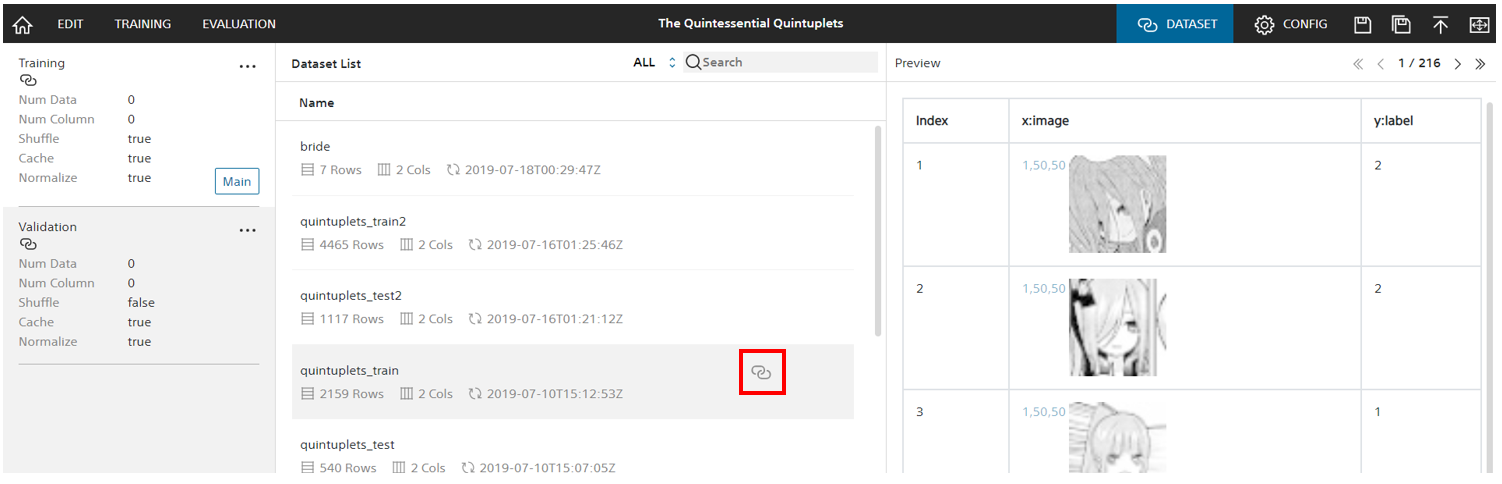1502x484 pixels.
Task: Click the link icon under Training
Action: [x=28, y=80]
